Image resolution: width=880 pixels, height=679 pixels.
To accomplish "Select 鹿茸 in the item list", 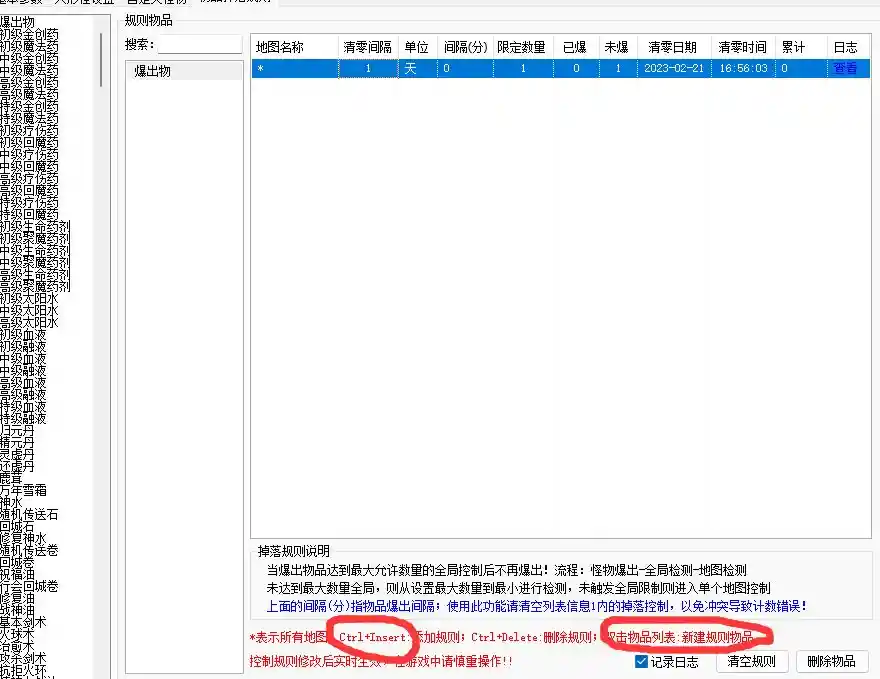I will (x=11, y=478).
